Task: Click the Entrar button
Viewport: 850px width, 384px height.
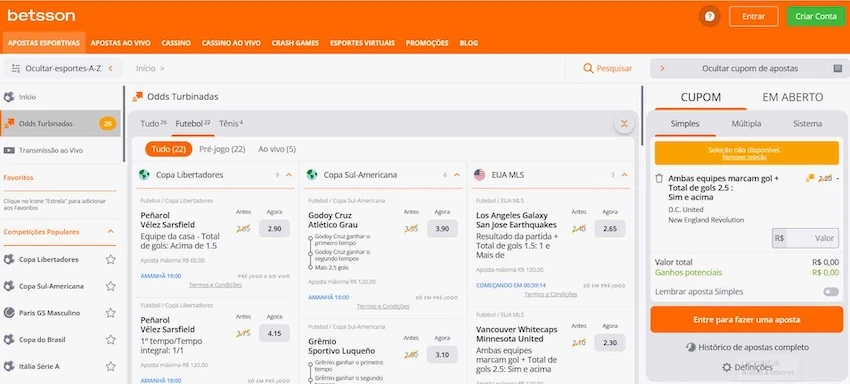Action: click(754, 16)
